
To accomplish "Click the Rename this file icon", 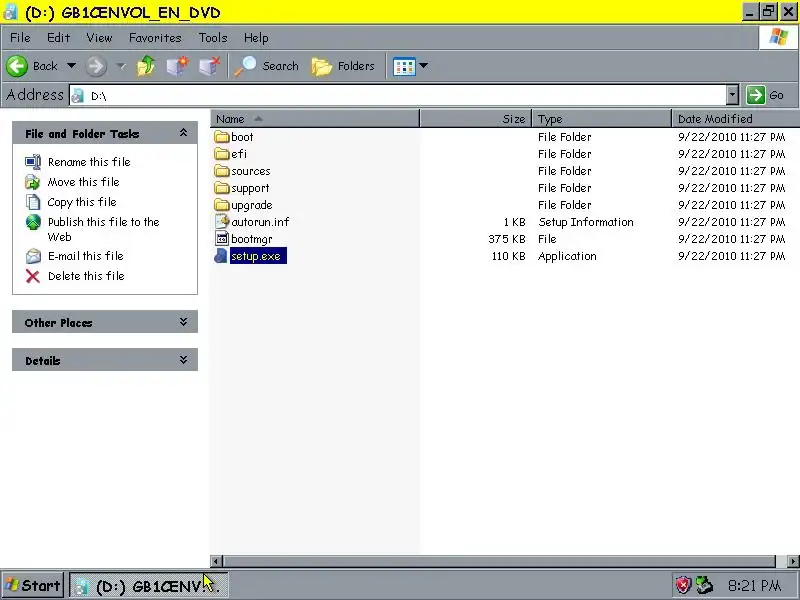I will pos(33,162).
